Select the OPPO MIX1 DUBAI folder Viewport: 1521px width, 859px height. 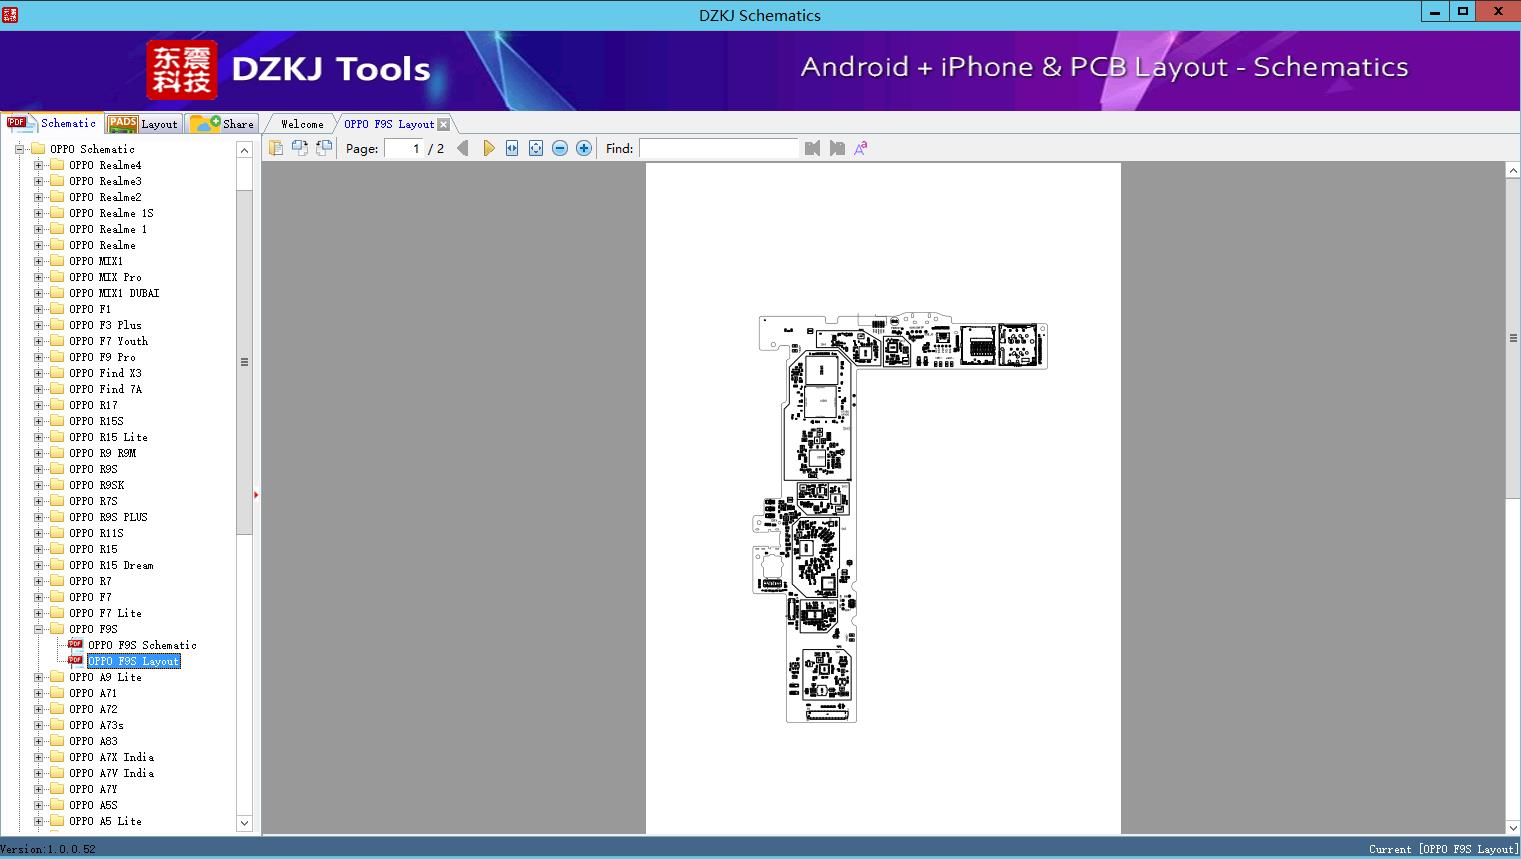[x=114, y=293]
